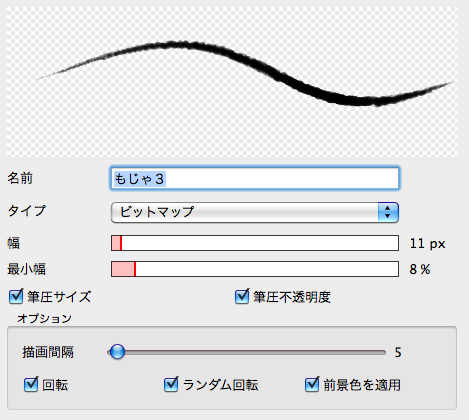Image resolution: width=469 pixels, height=420 pixels.
Task: Click the 名前 name field containing もじゃ3
Action: point(255,179)
